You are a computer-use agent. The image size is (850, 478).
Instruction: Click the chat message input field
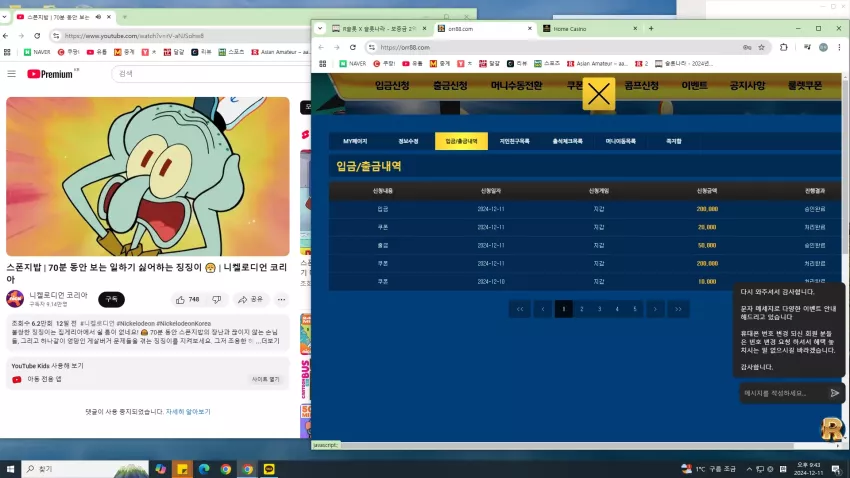tap(783, 393)
